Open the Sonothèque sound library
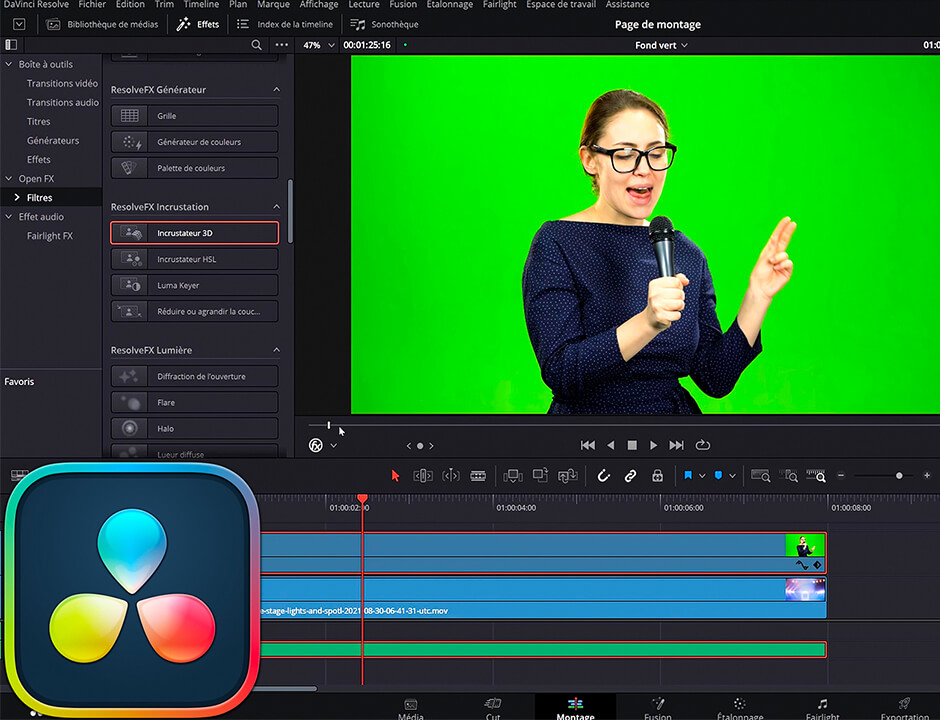 click(x=384, y=24)
